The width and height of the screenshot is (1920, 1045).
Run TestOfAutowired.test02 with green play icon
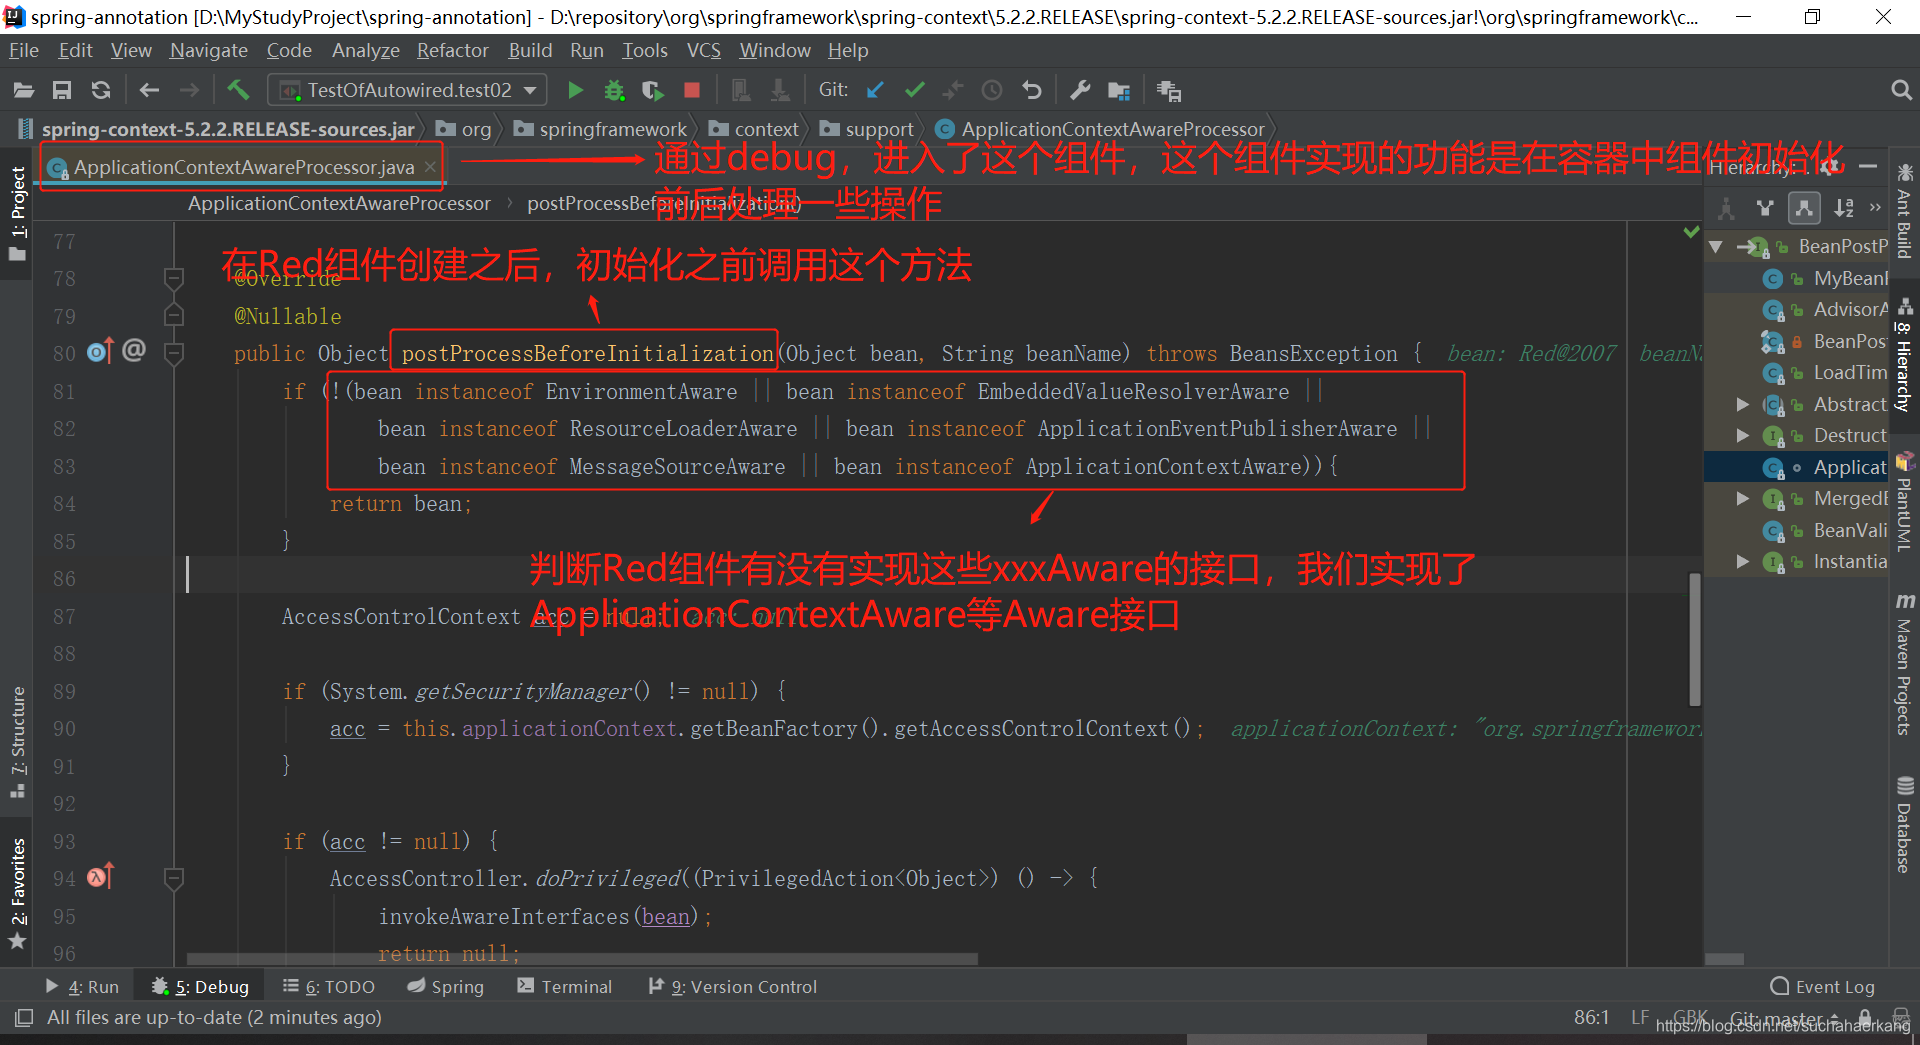[x=575, y=91]
